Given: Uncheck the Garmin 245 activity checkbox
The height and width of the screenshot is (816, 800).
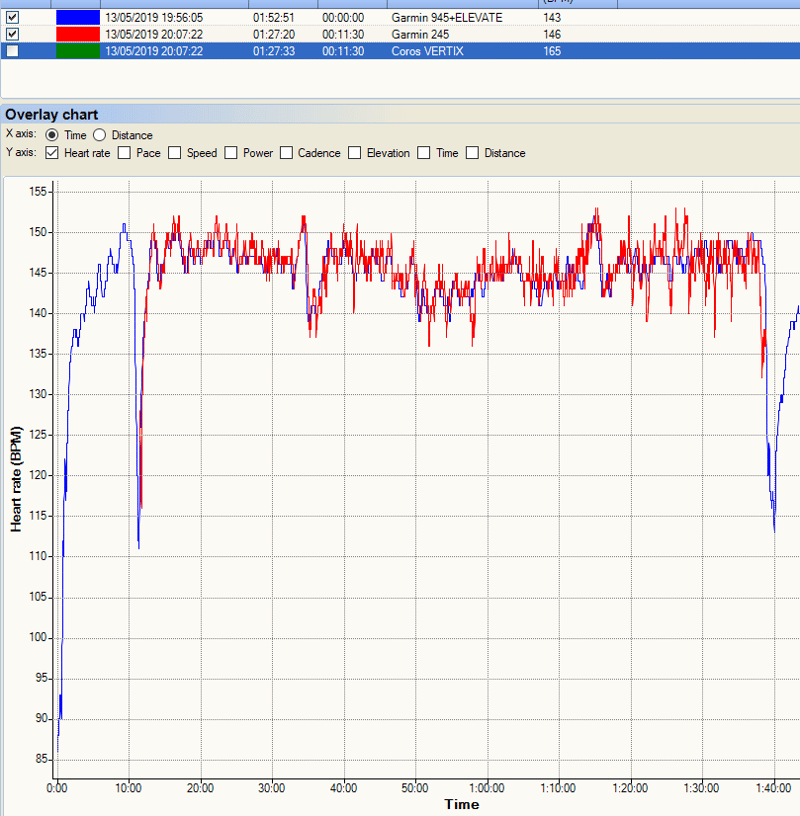Looking at the screenshot, I should click(12, 34).
